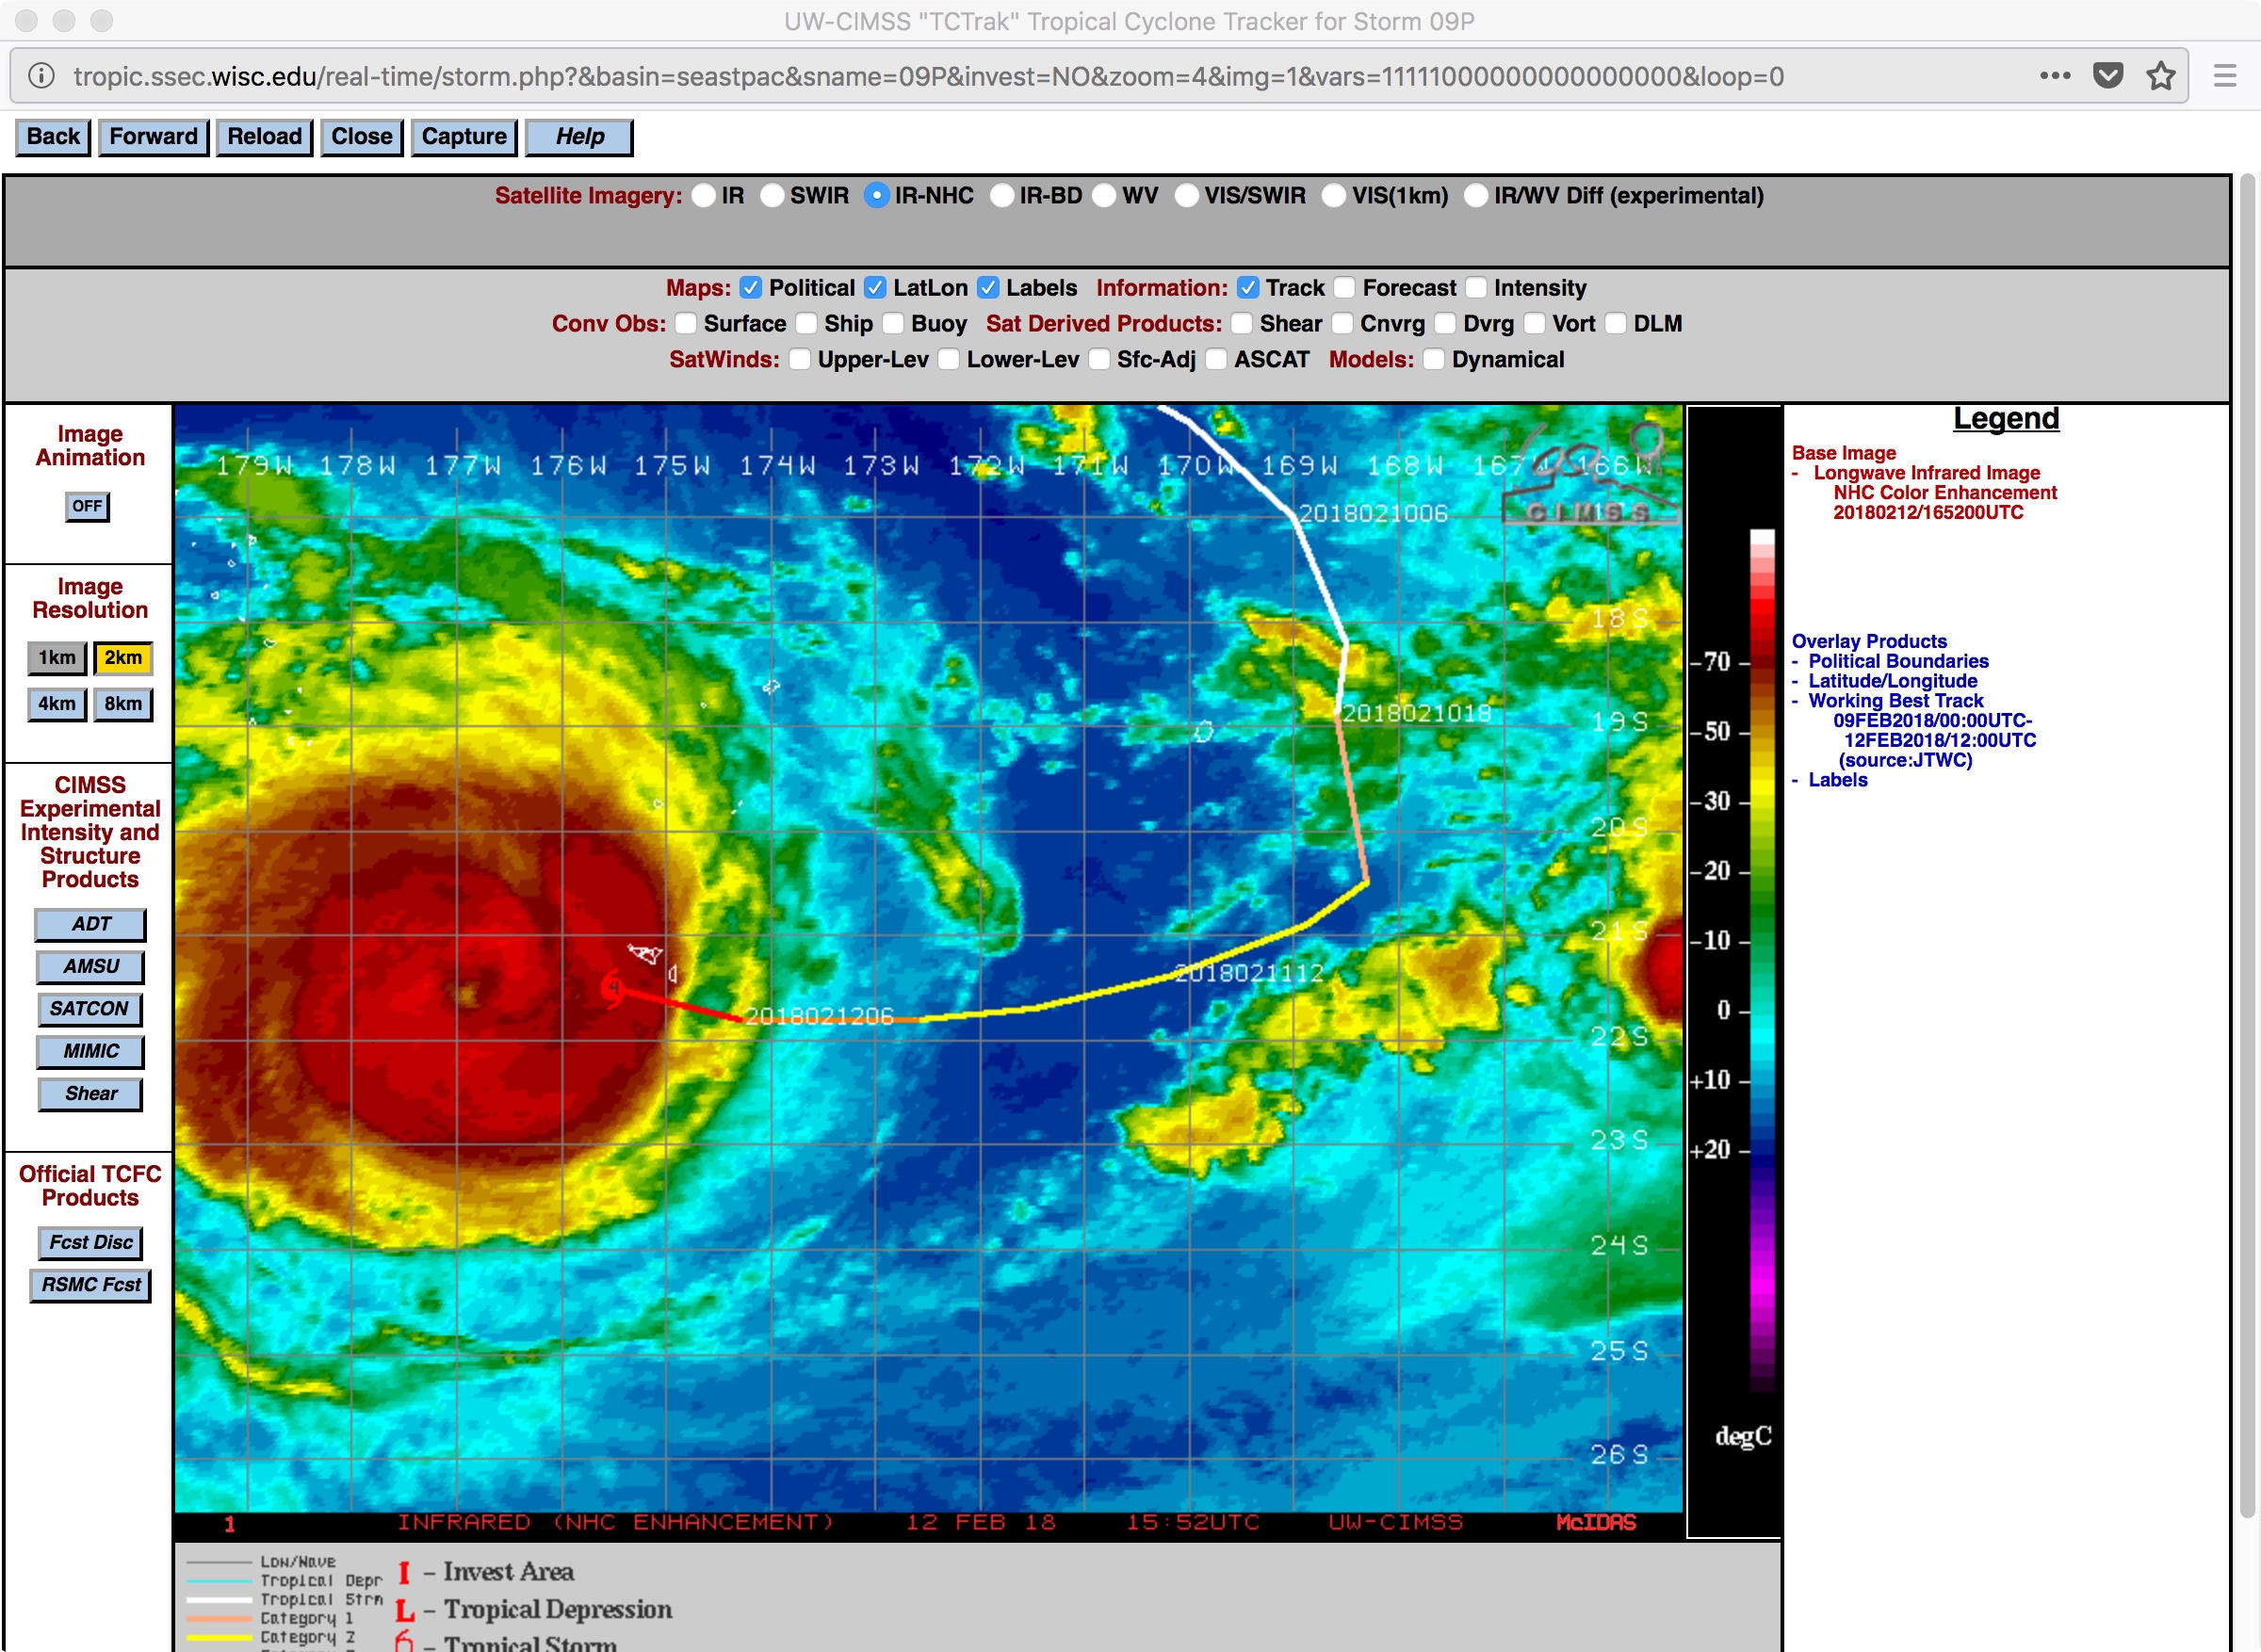Click the Back button
Image resolution: width=2261 pixels, height=1652 pixels.
tap(53, 137)
